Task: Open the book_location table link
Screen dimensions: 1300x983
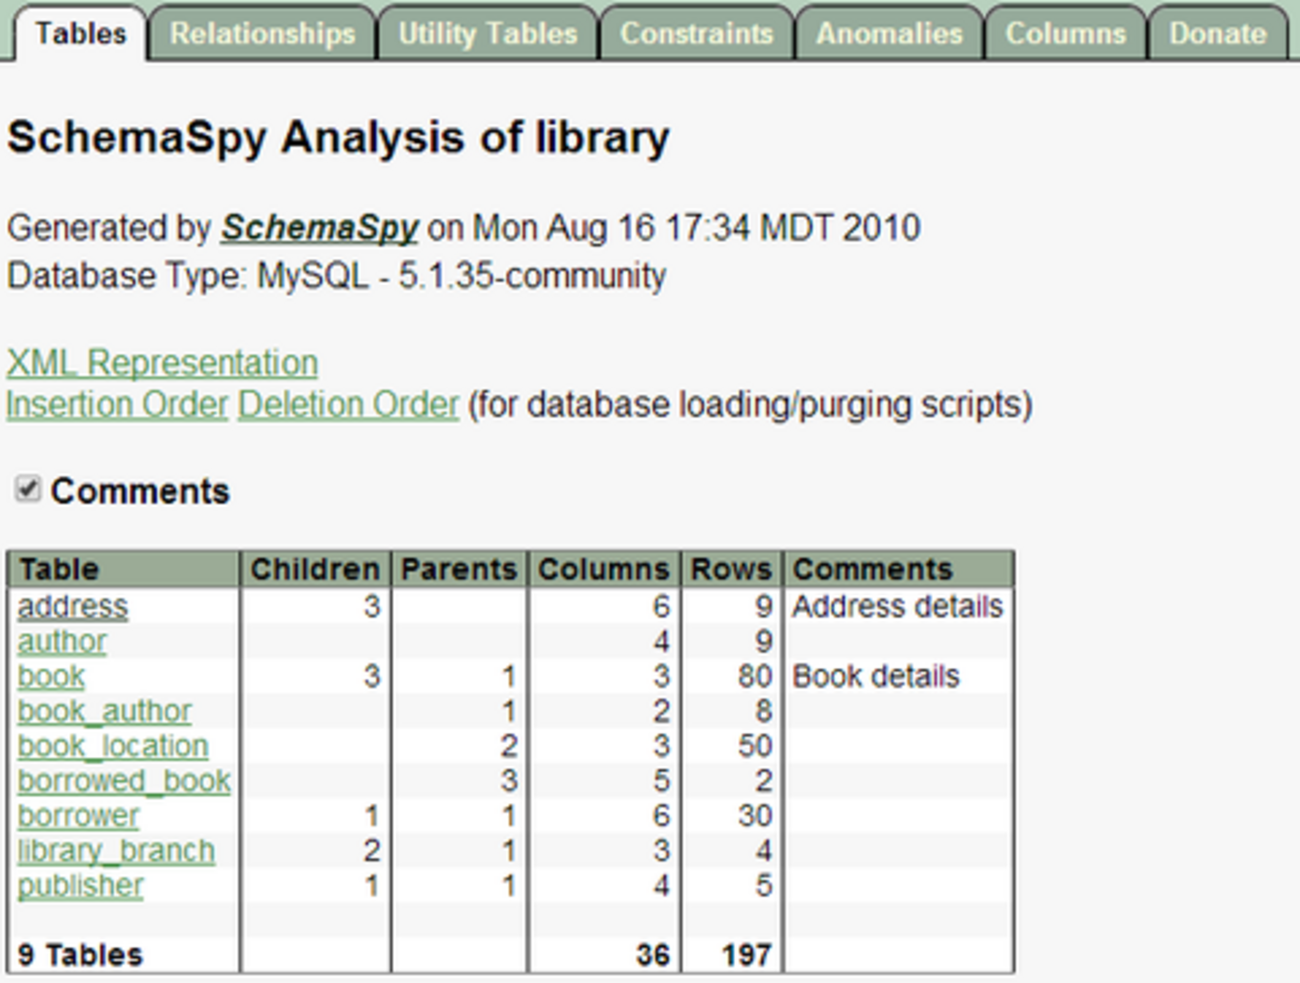Action: [x=113, y=746]
